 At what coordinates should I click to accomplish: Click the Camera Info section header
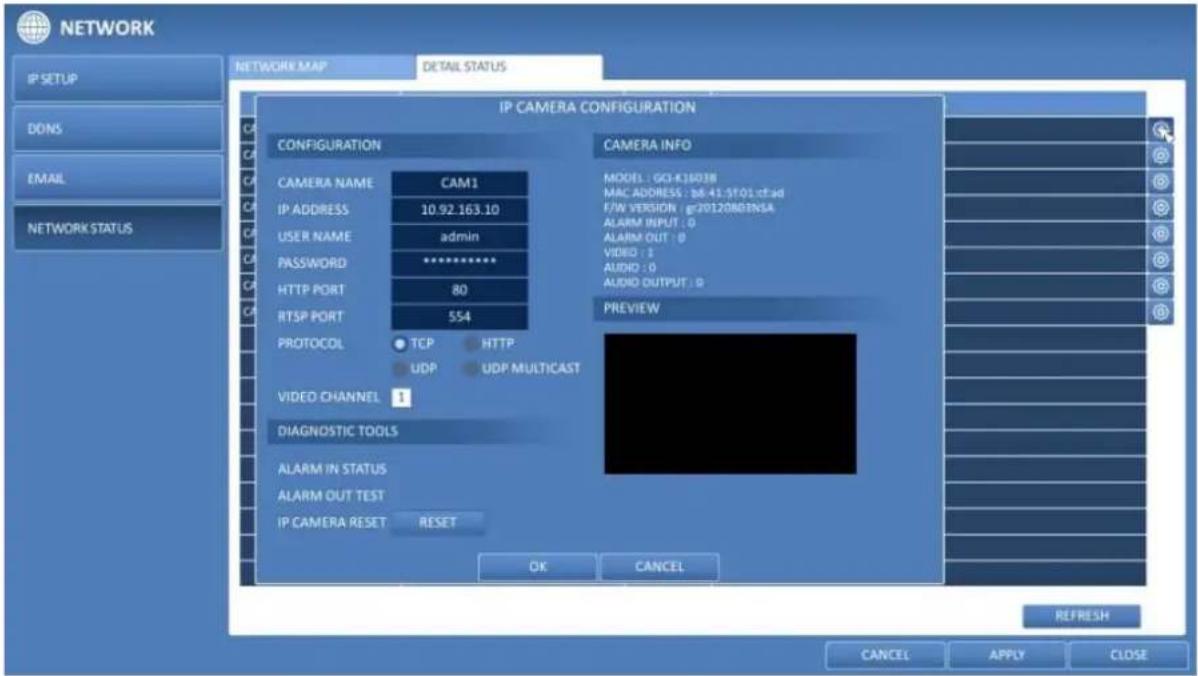pyautogui.click(x=745, y=145)
